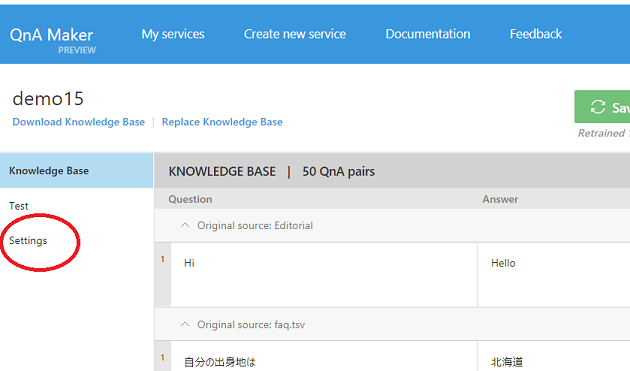Open the Documentation link
Viewport: 630px width, 371px height.
[x=428, y=34]
